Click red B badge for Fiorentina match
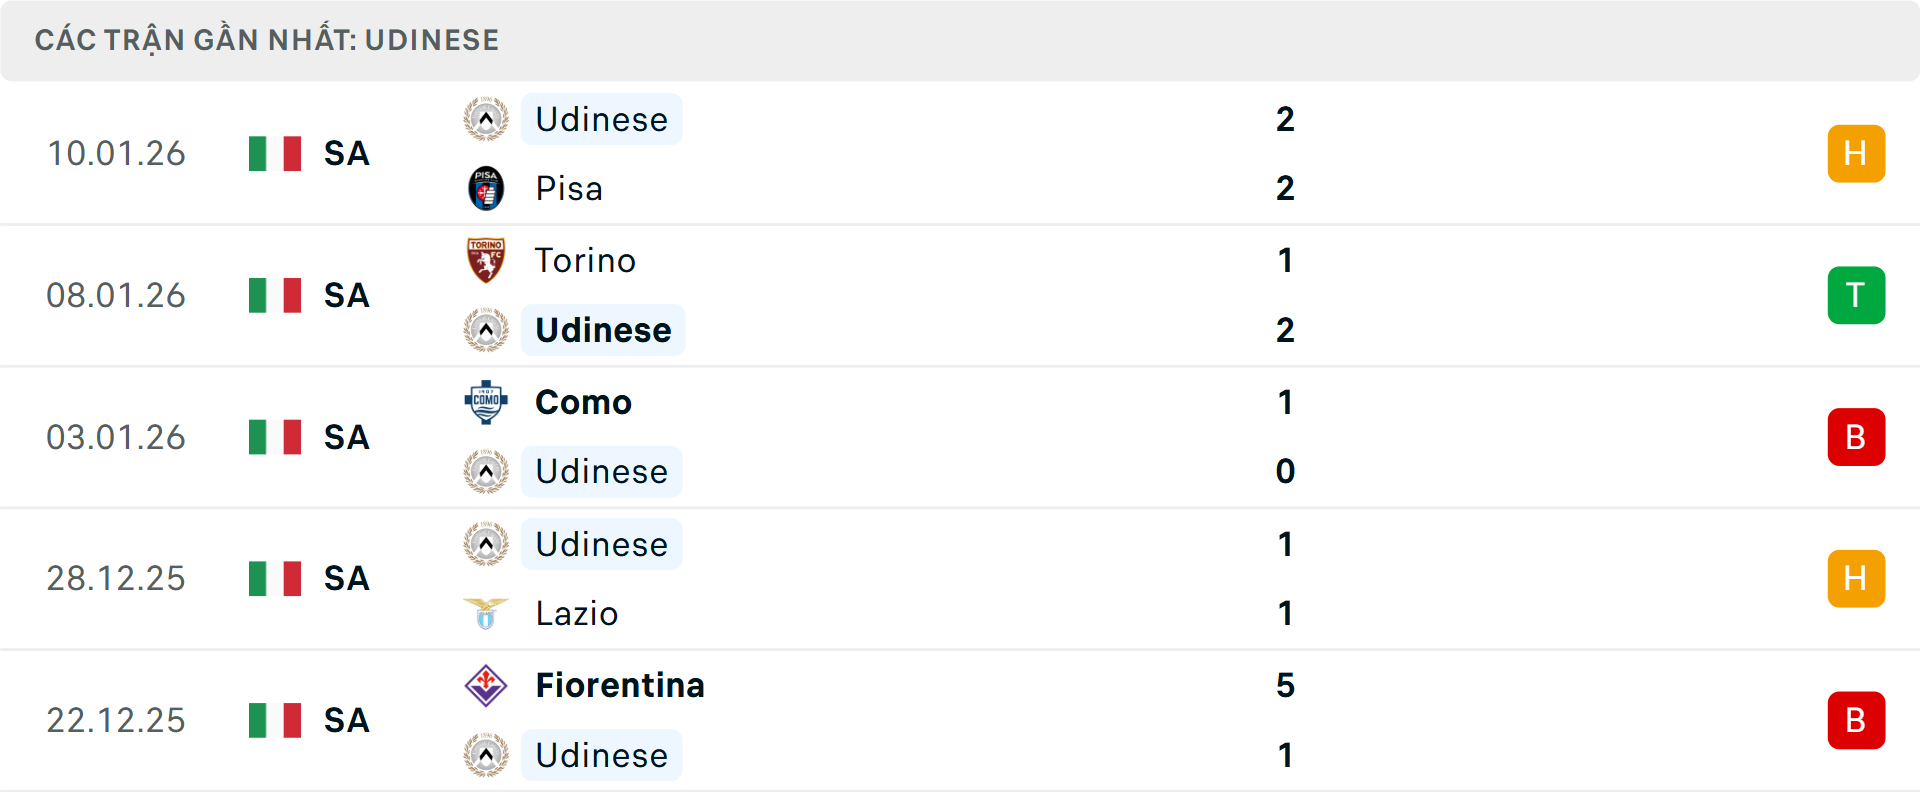The image size is (1920, 792). [1856, 720]
